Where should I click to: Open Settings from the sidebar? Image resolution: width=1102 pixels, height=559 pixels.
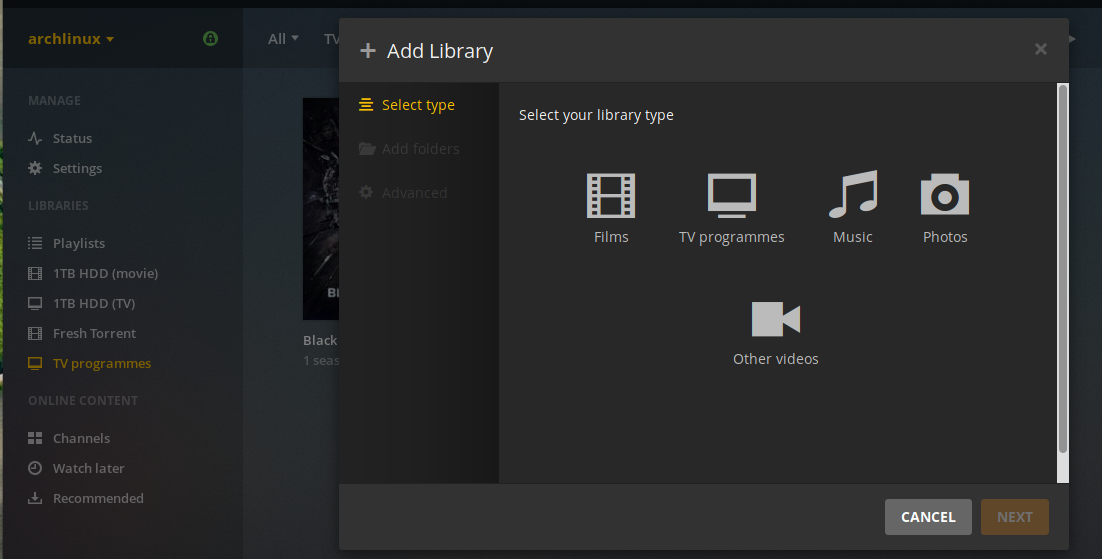click(x=76, y=169)
